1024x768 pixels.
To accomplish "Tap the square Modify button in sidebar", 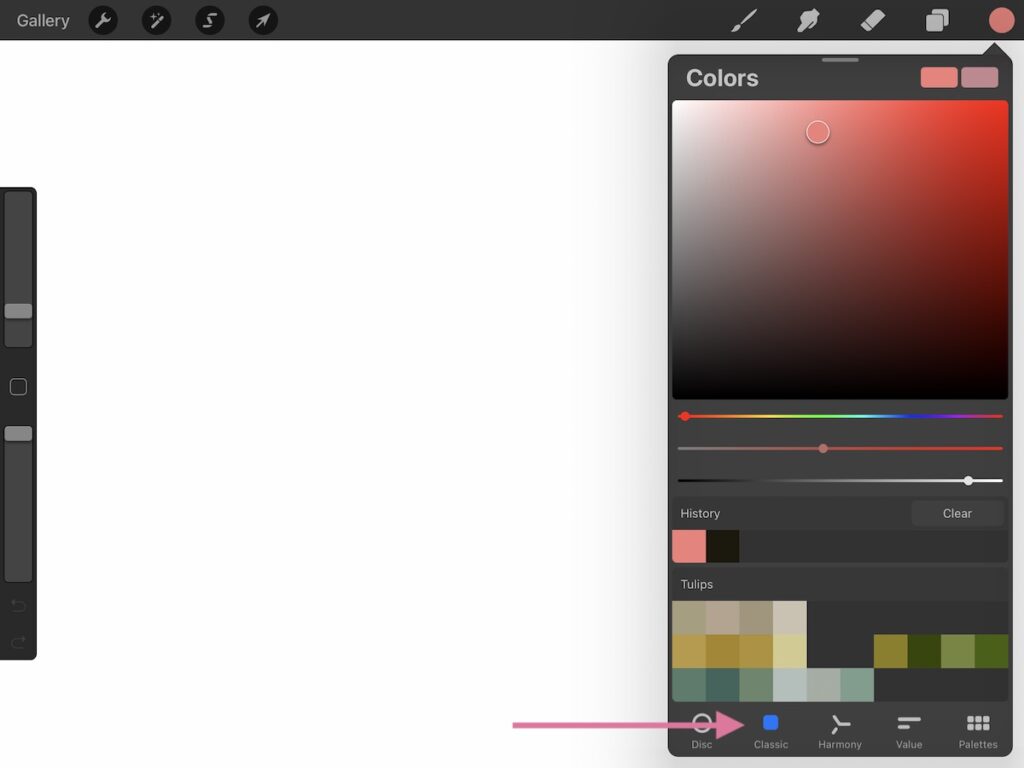I will [x=18, y=387].
